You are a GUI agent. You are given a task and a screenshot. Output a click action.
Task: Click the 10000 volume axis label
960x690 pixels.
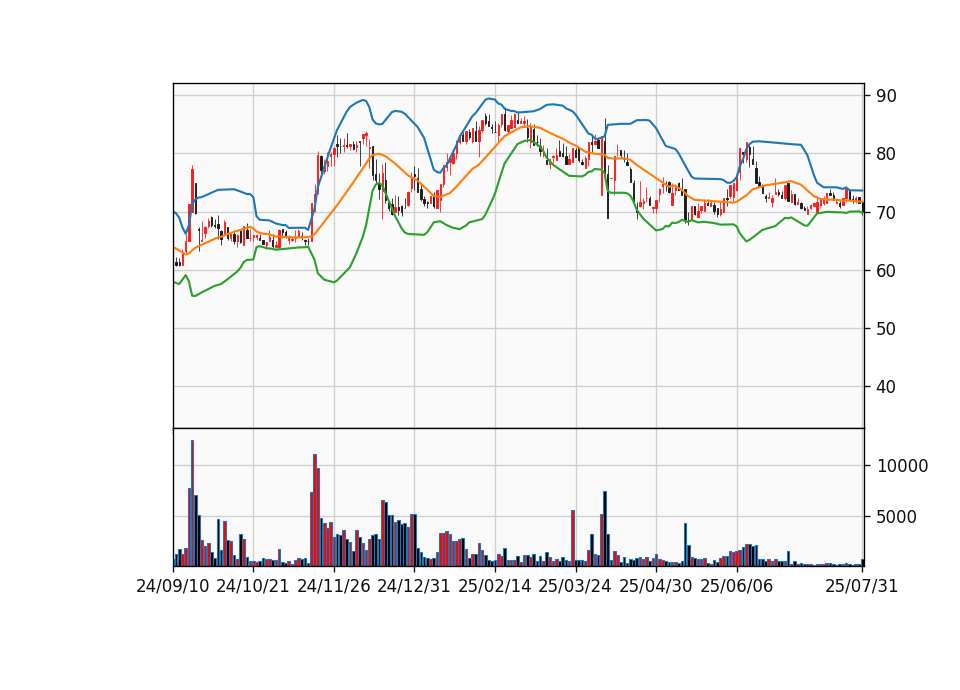(x=902, y=467)
